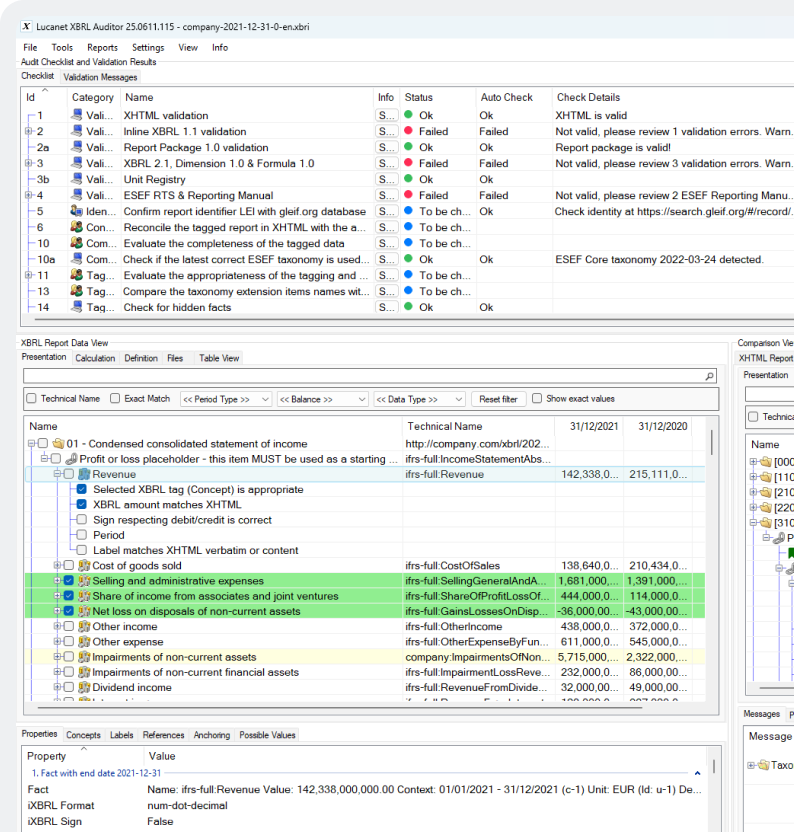Tick the Show exact values checkbox
Viewport: 794px width, 832px height.
click(x=538, y=399)
